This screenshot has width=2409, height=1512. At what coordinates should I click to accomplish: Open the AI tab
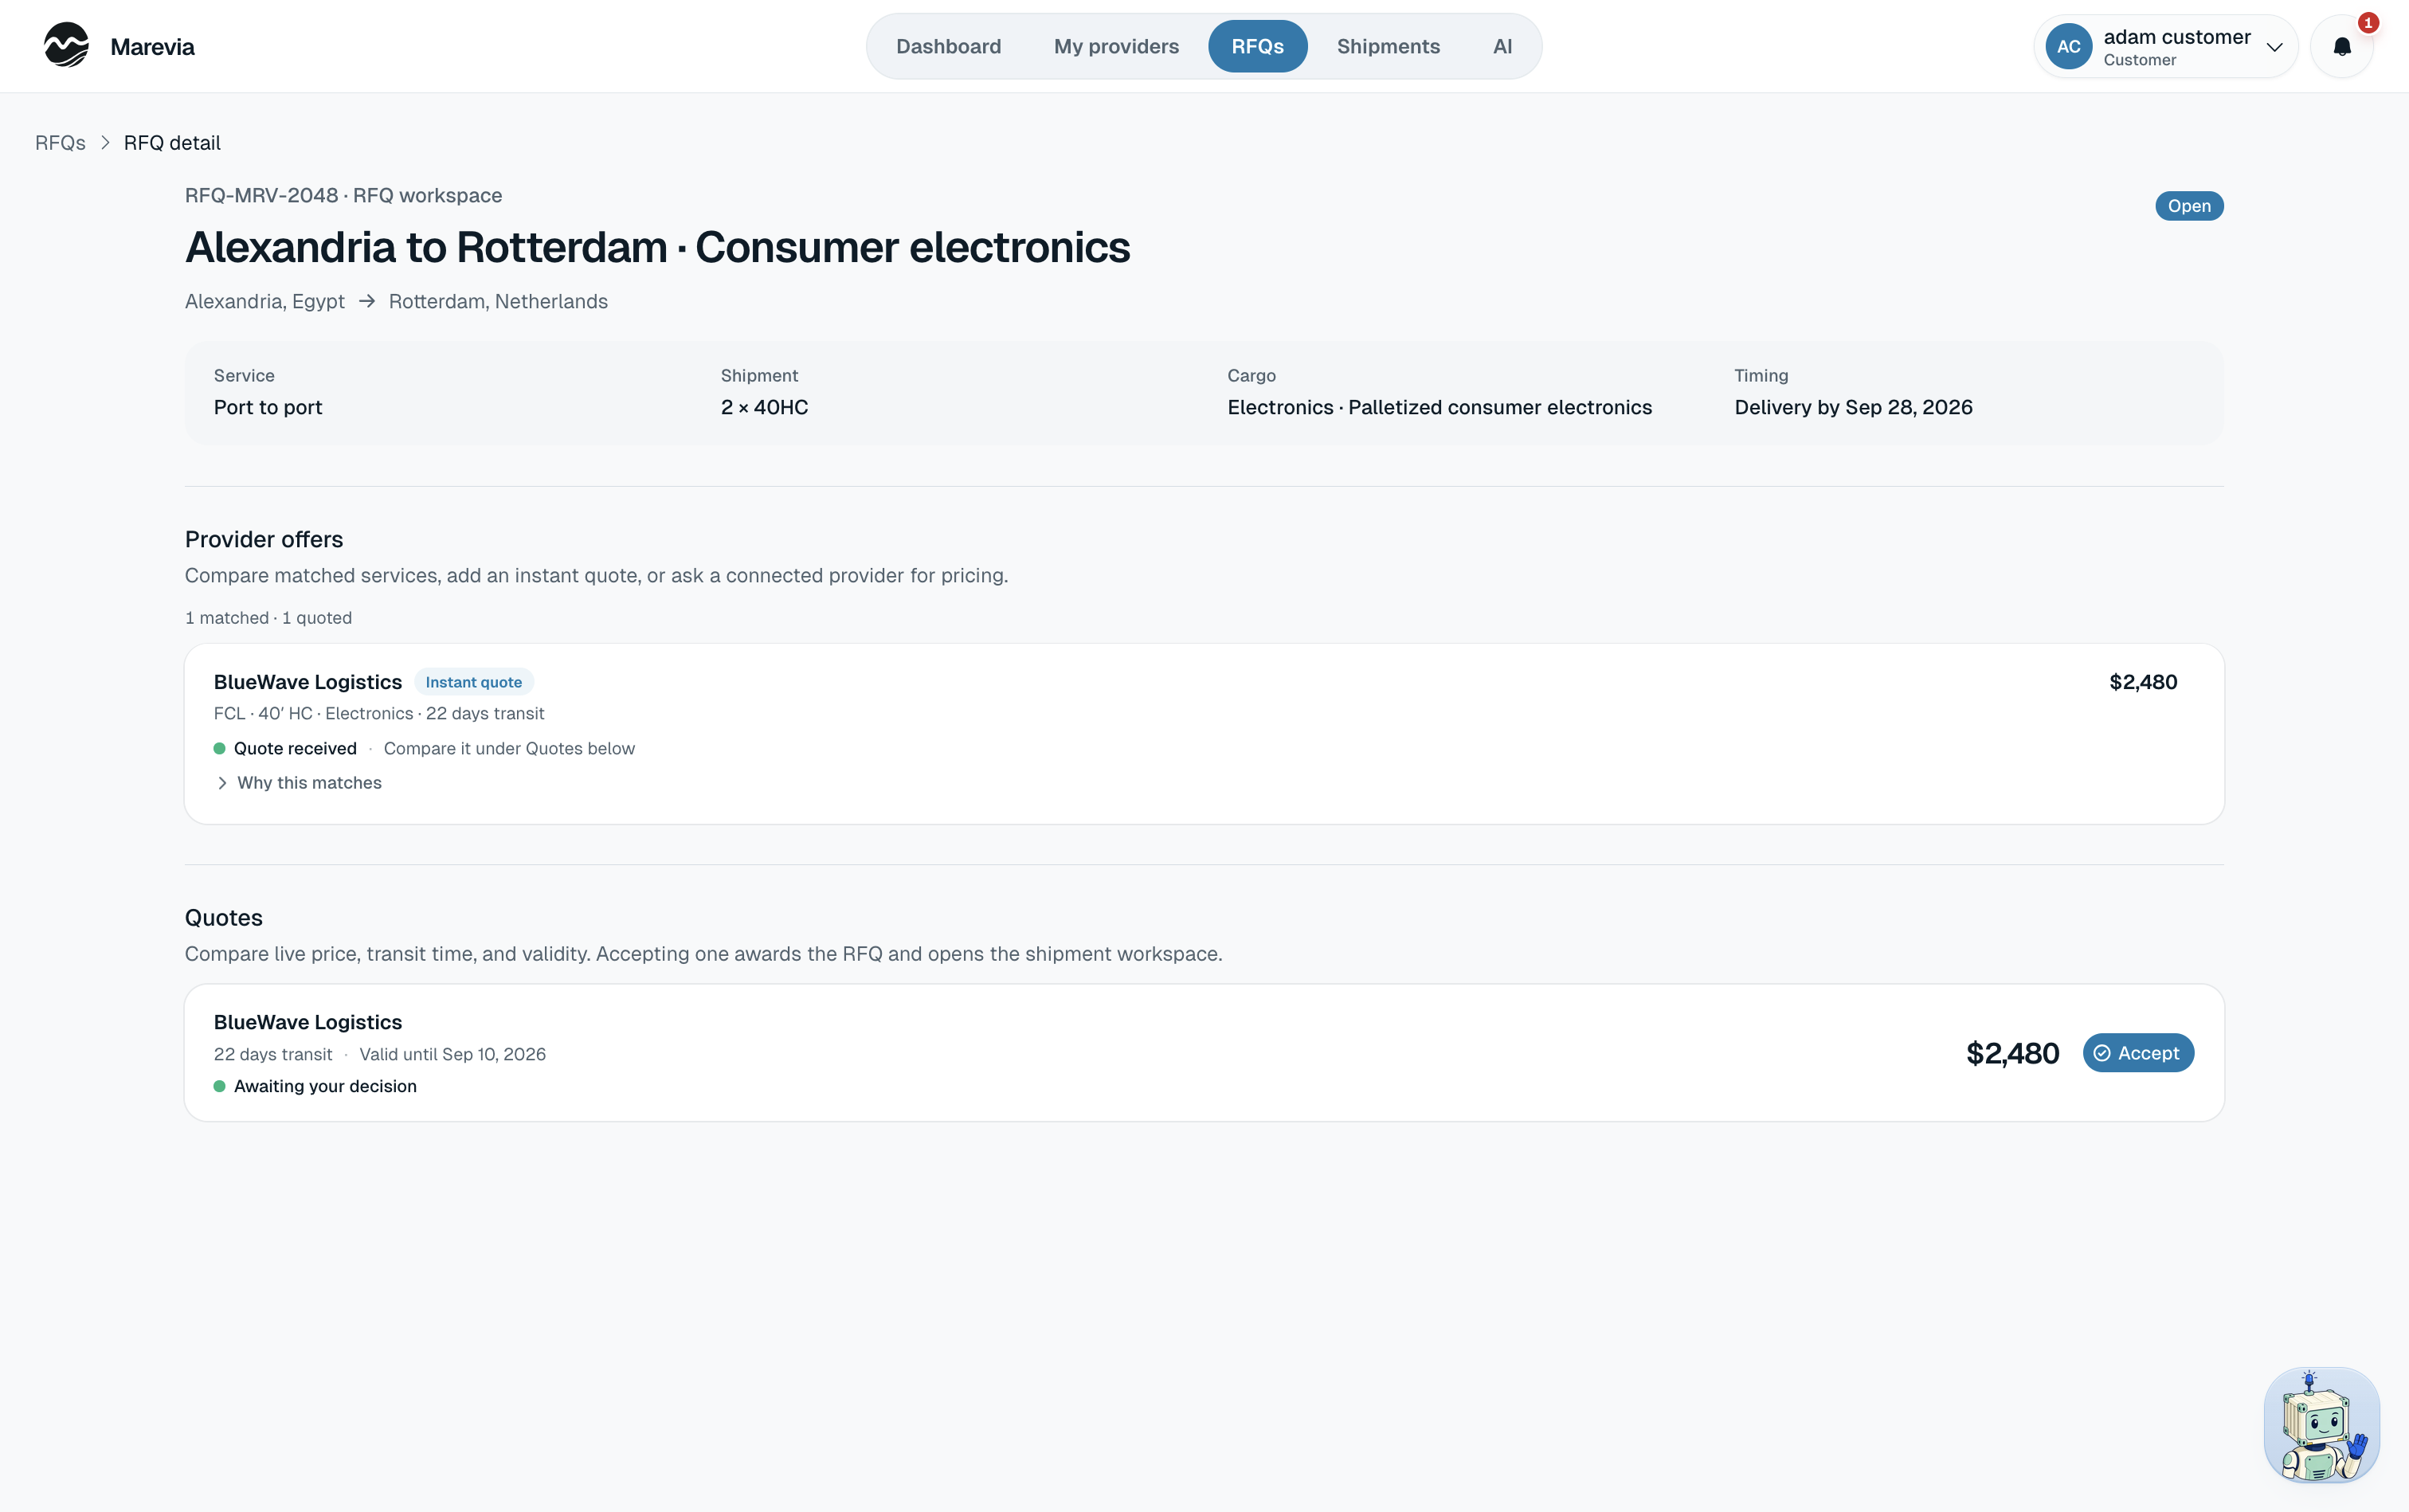(x=1502, y=46)
